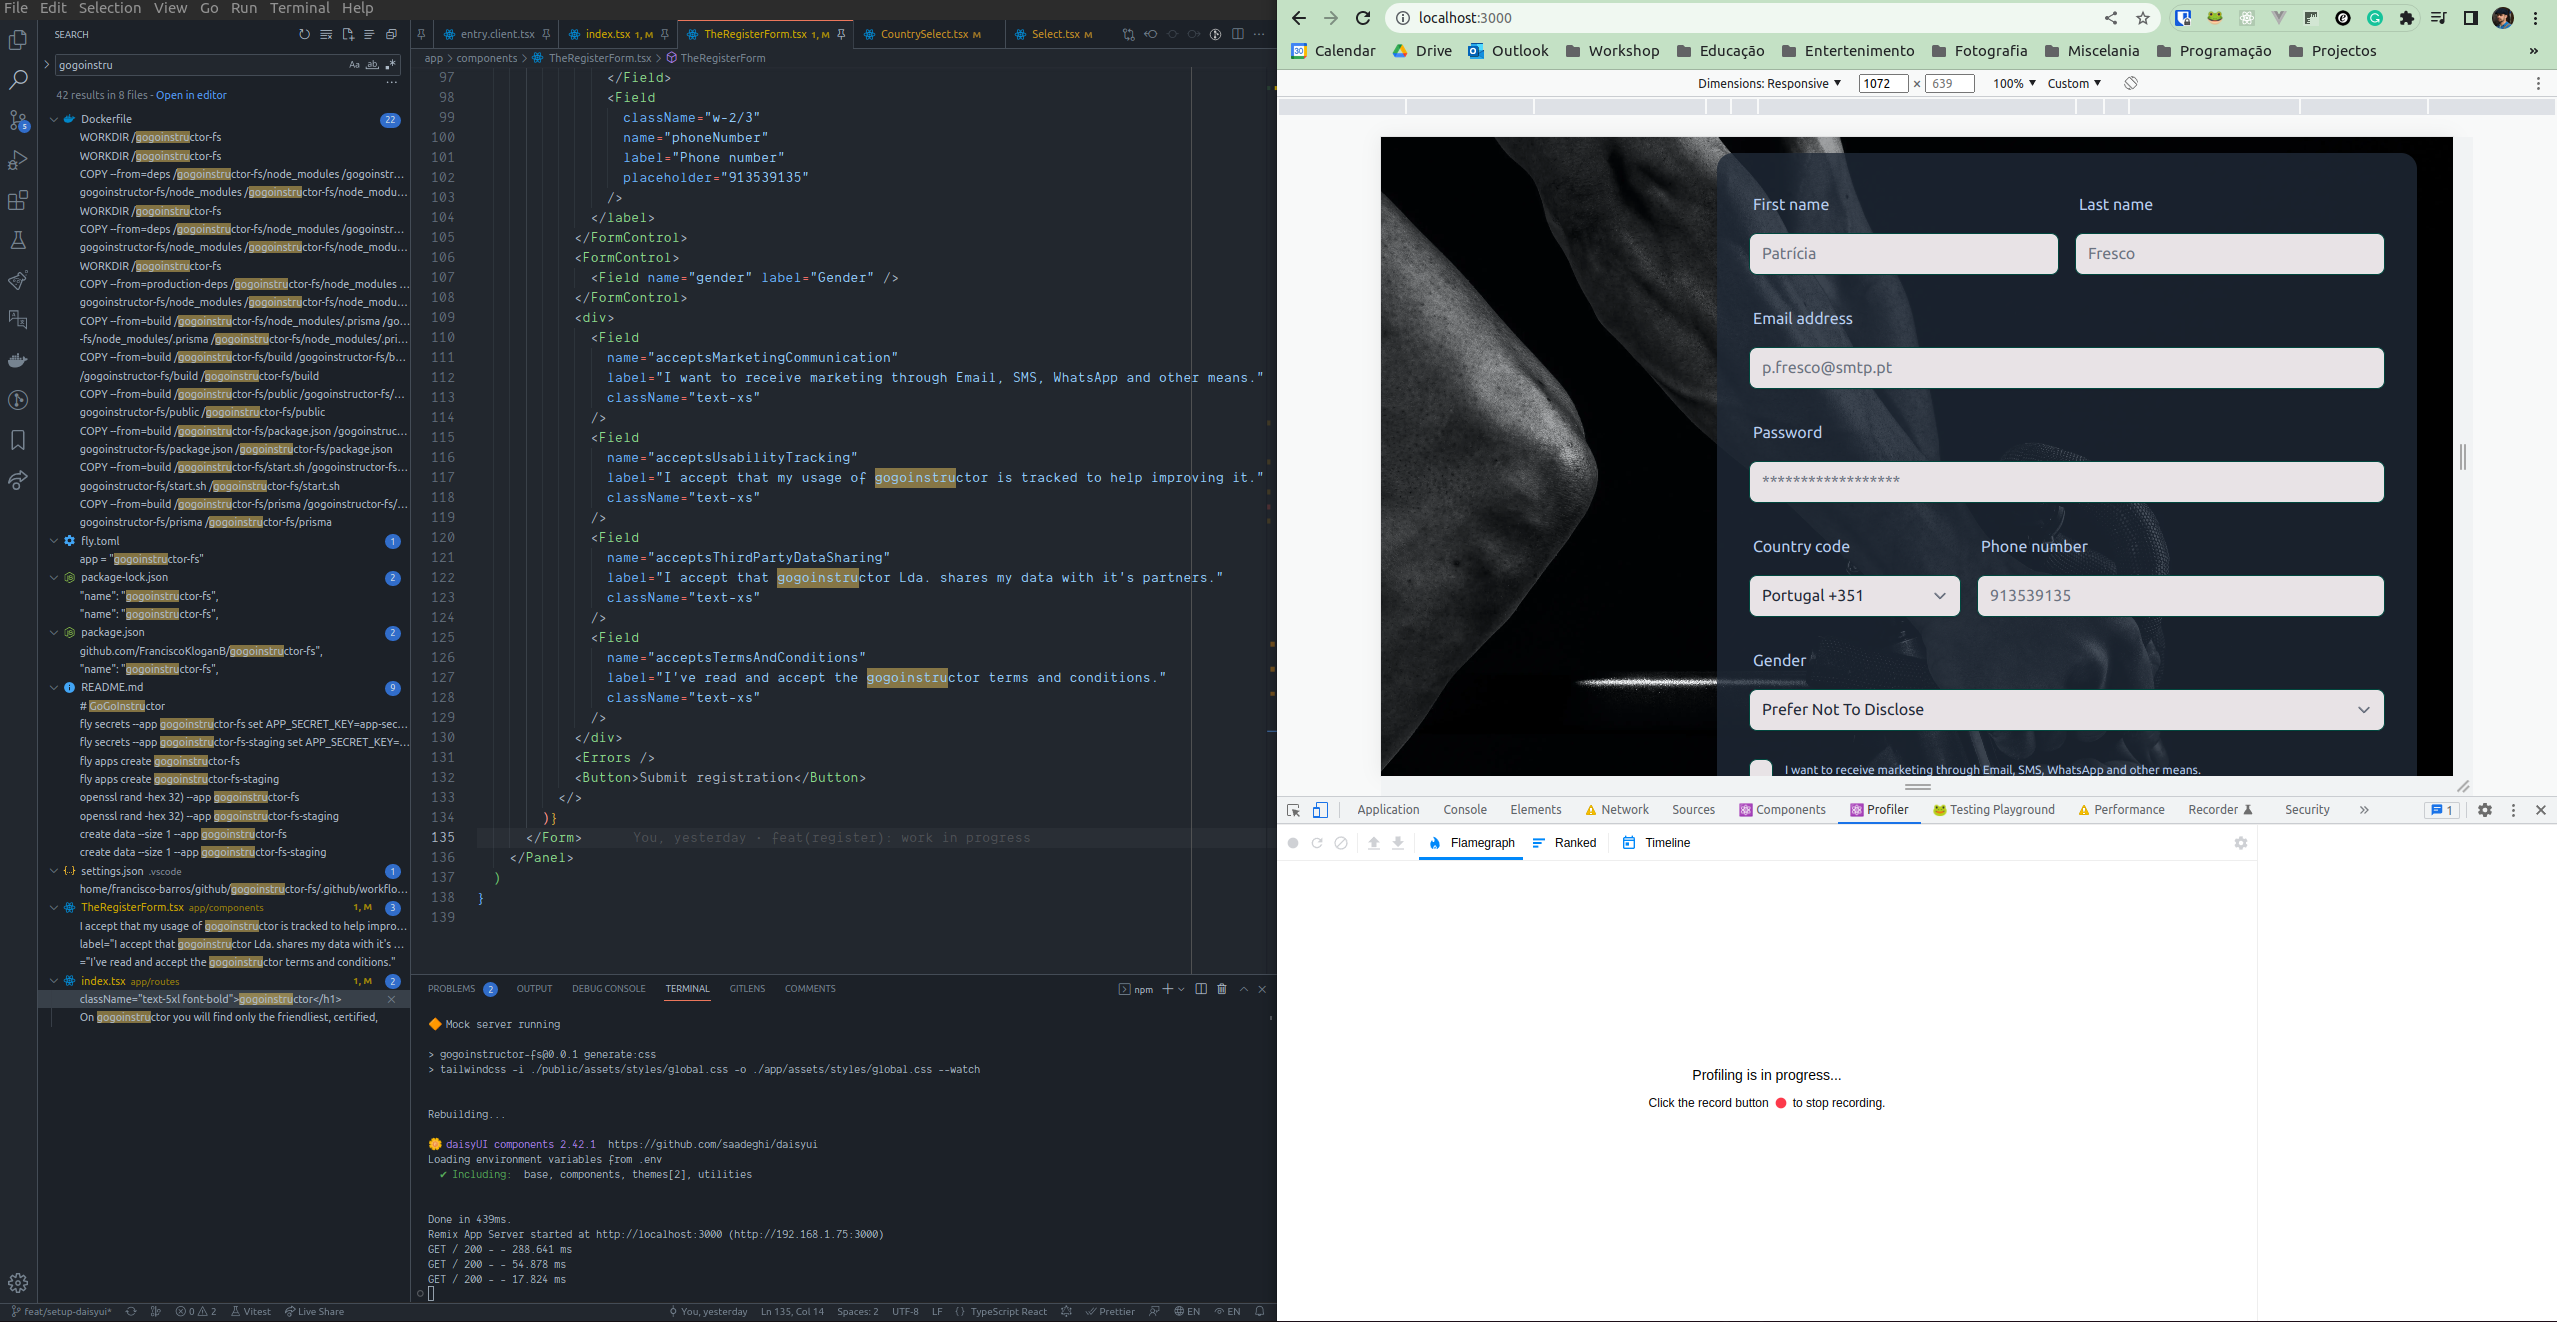Open the DevTools settings gear
Screen dimensions: 2557x1322
[2486, 810]
